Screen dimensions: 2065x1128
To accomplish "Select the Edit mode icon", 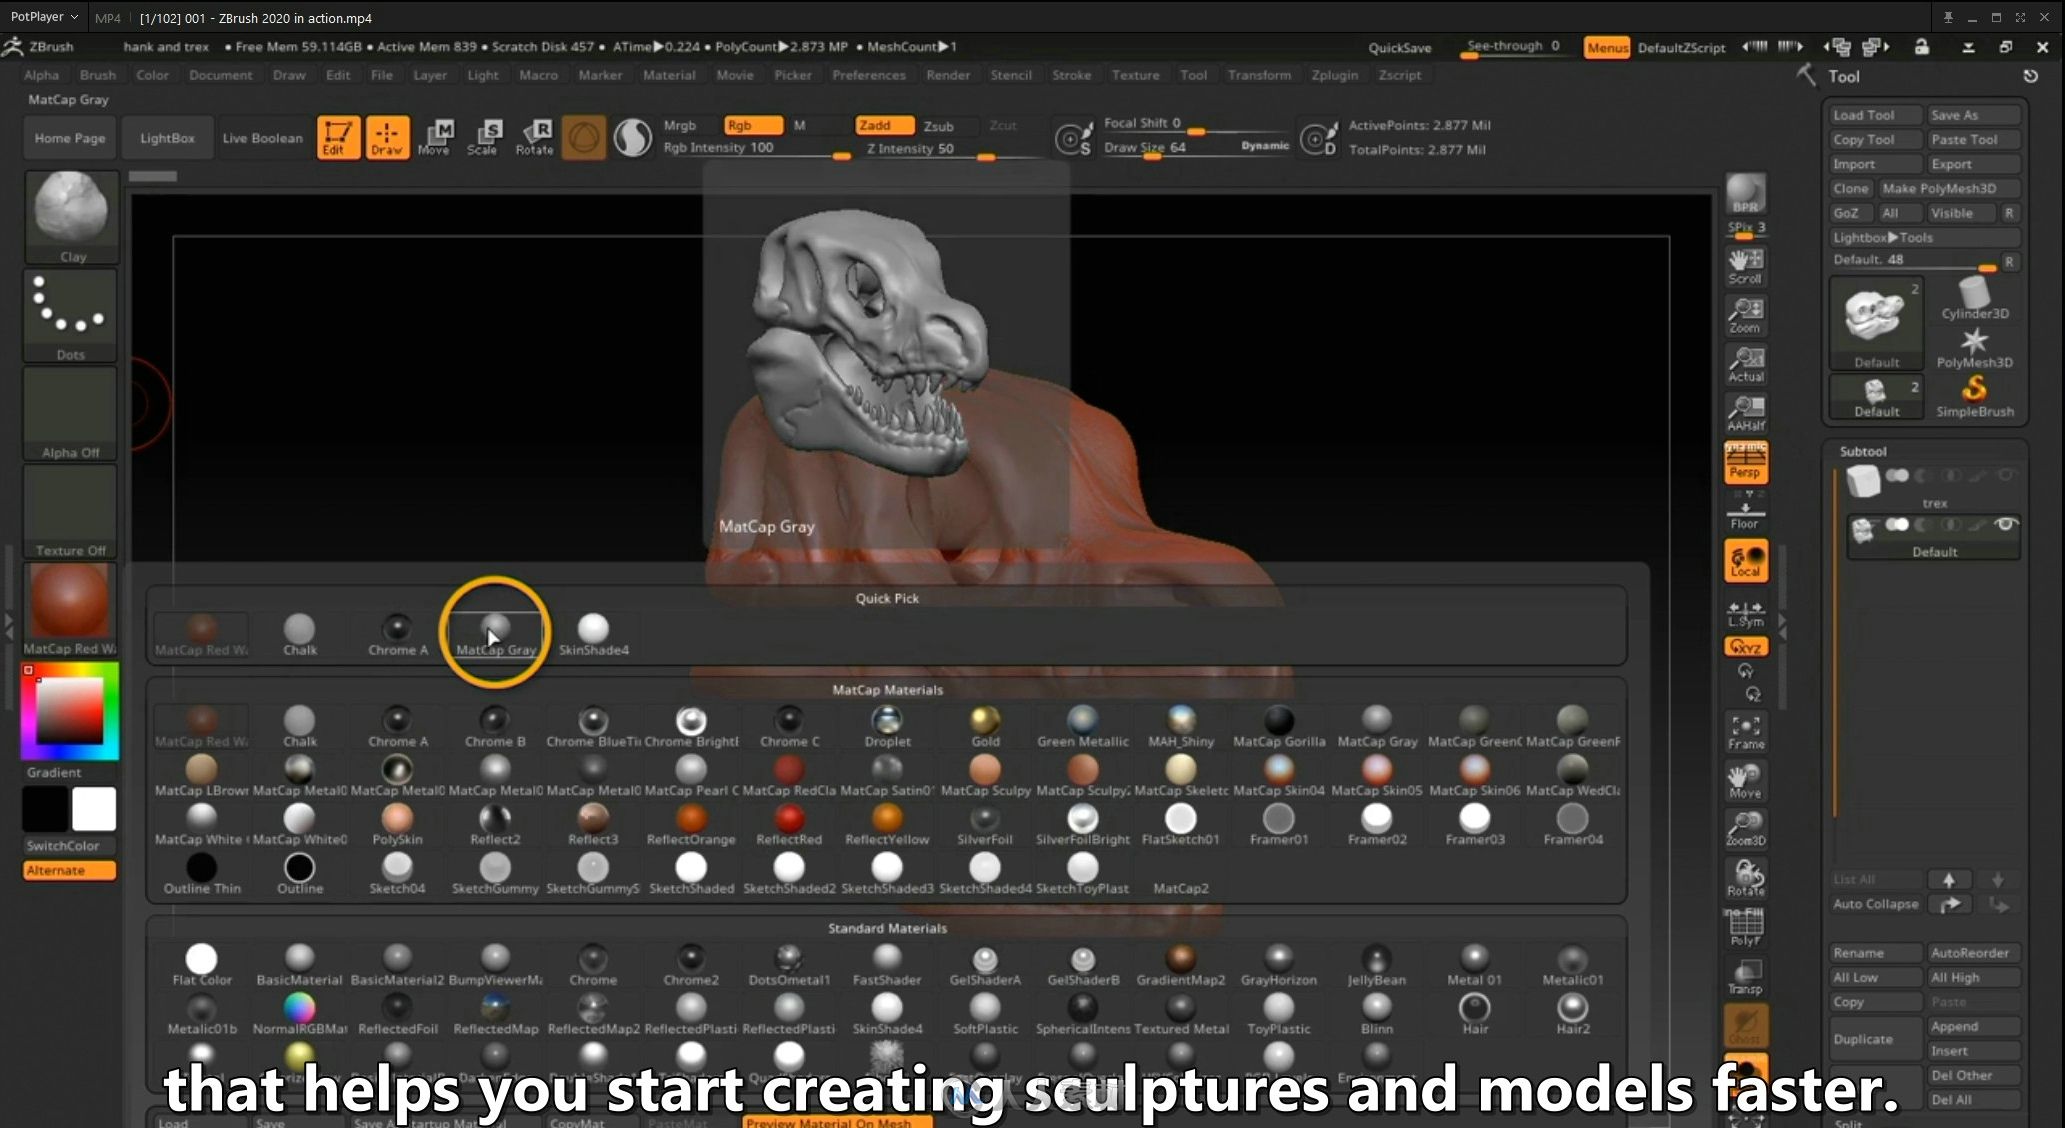I will 338,137.
